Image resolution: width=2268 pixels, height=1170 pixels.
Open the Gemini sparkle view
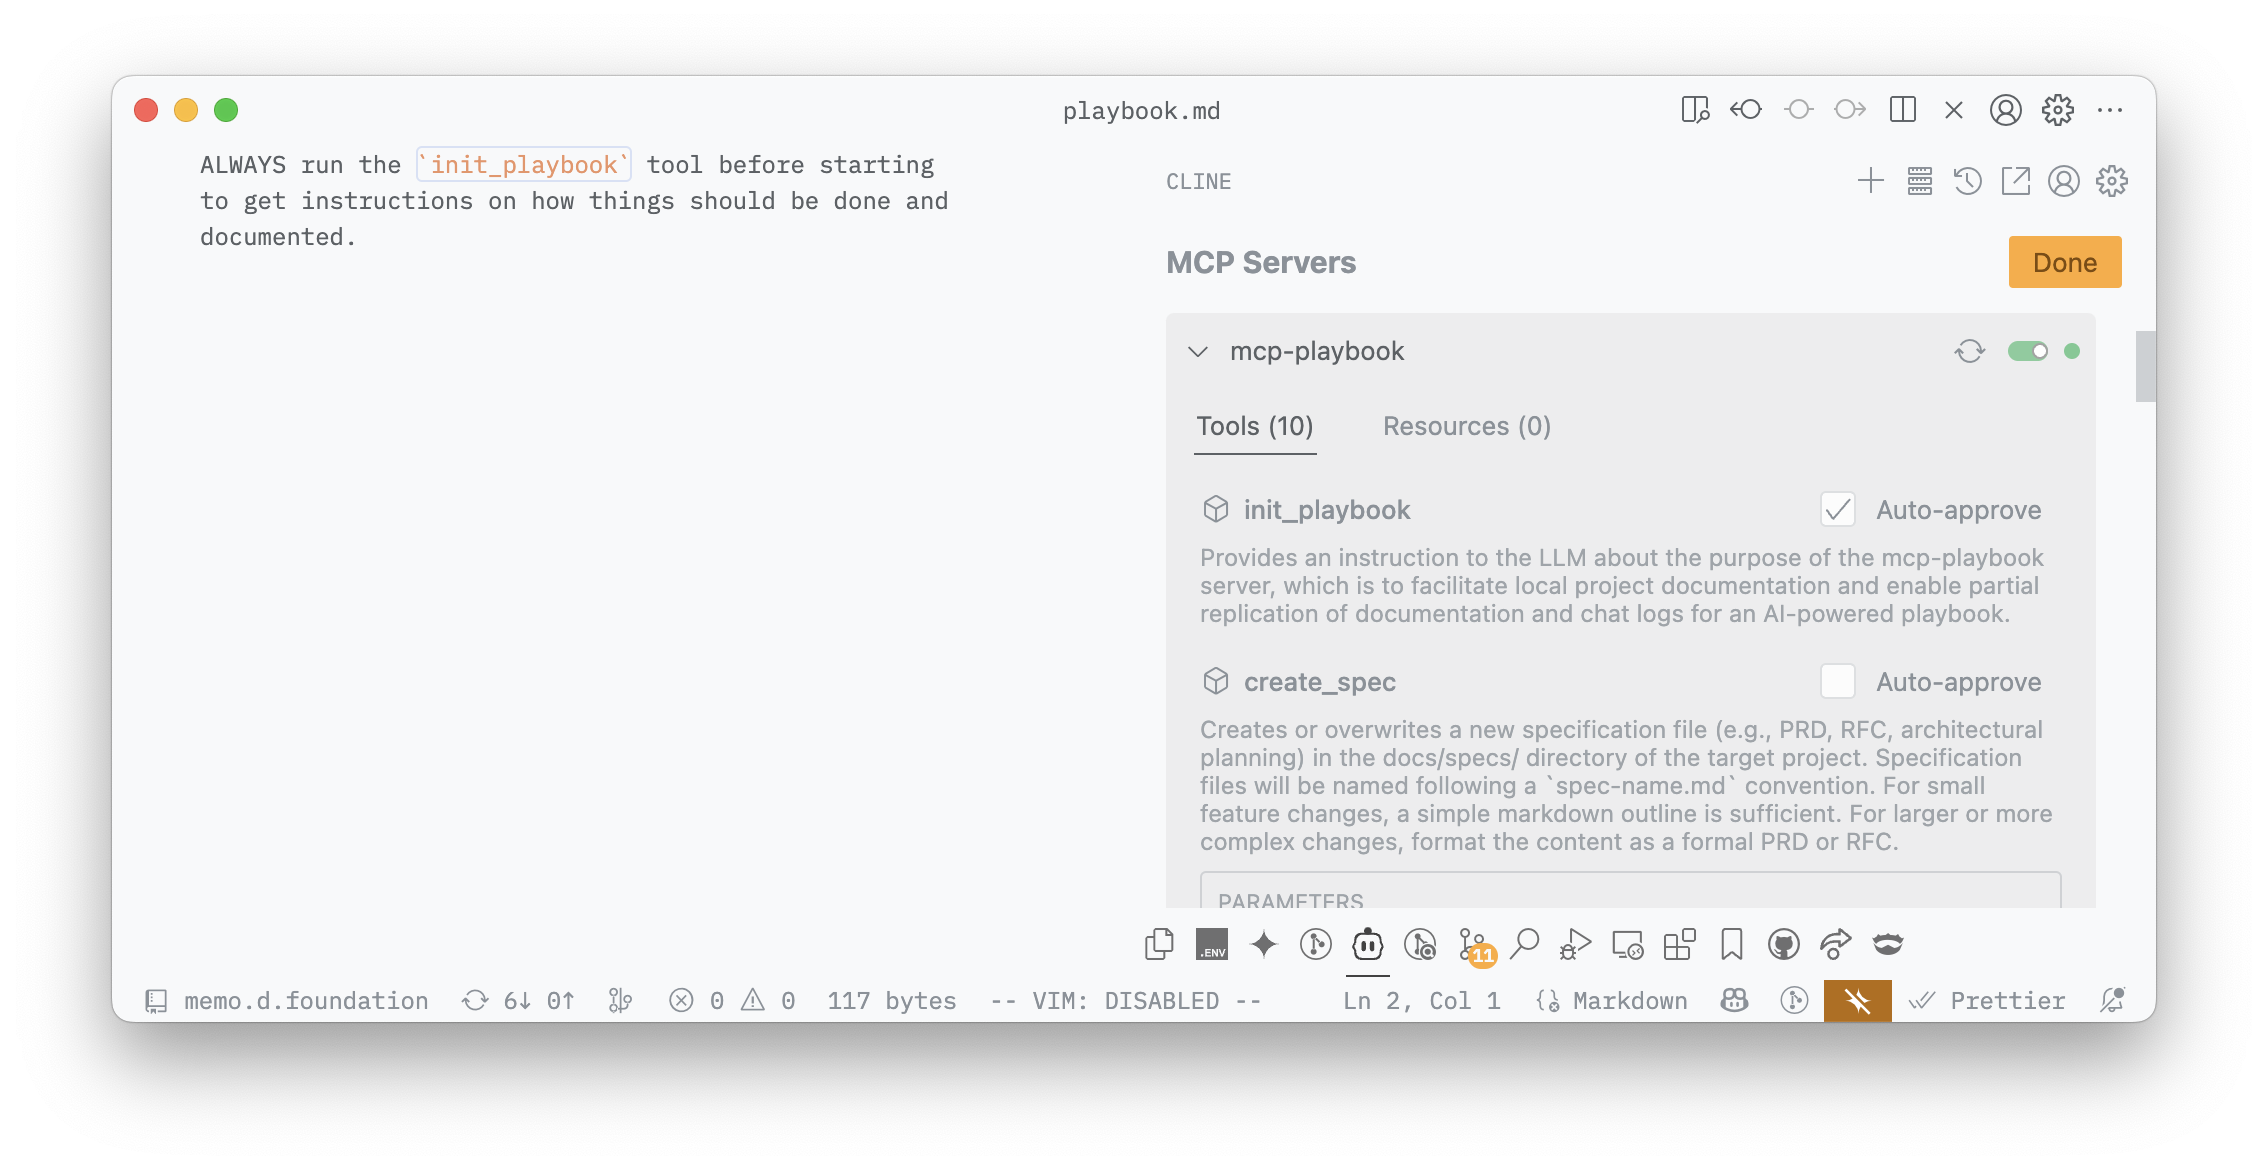tap(1263, 944)
